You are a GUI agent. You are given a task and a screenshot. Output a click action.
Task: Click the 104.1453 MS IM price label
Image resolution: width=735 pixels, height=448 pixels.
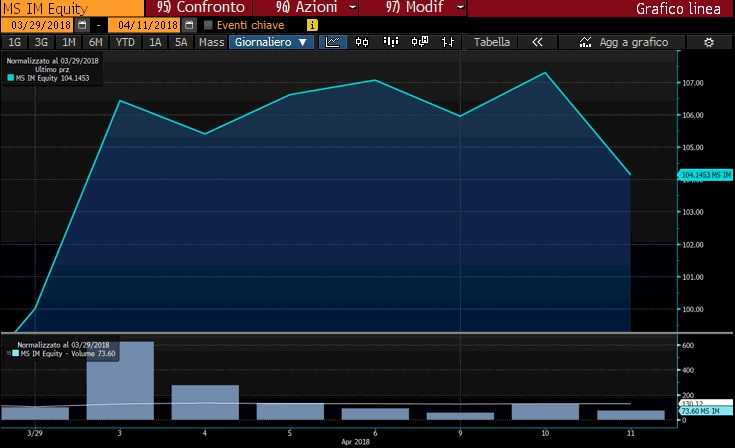[705, 175]
